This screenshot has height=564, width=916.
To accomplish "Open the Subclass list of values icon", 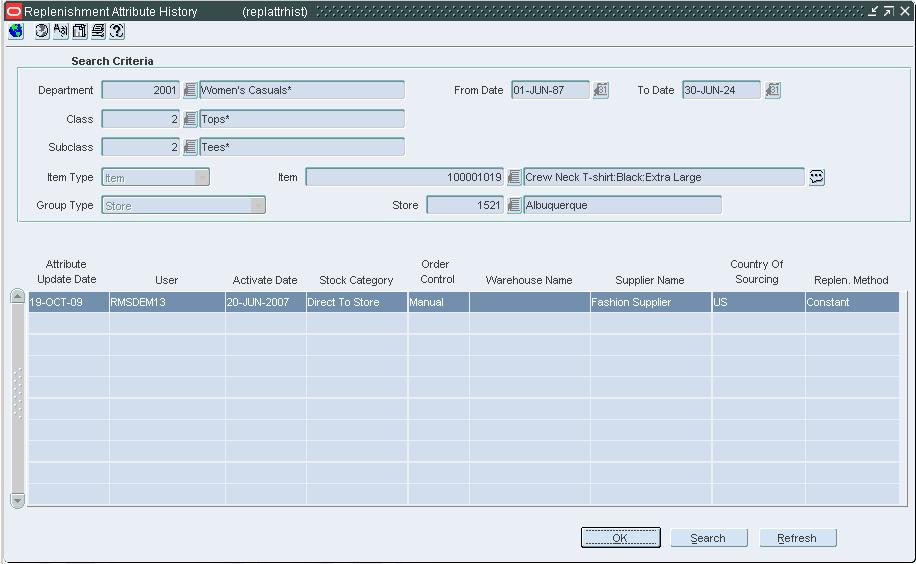I will (x=190, y=147).
